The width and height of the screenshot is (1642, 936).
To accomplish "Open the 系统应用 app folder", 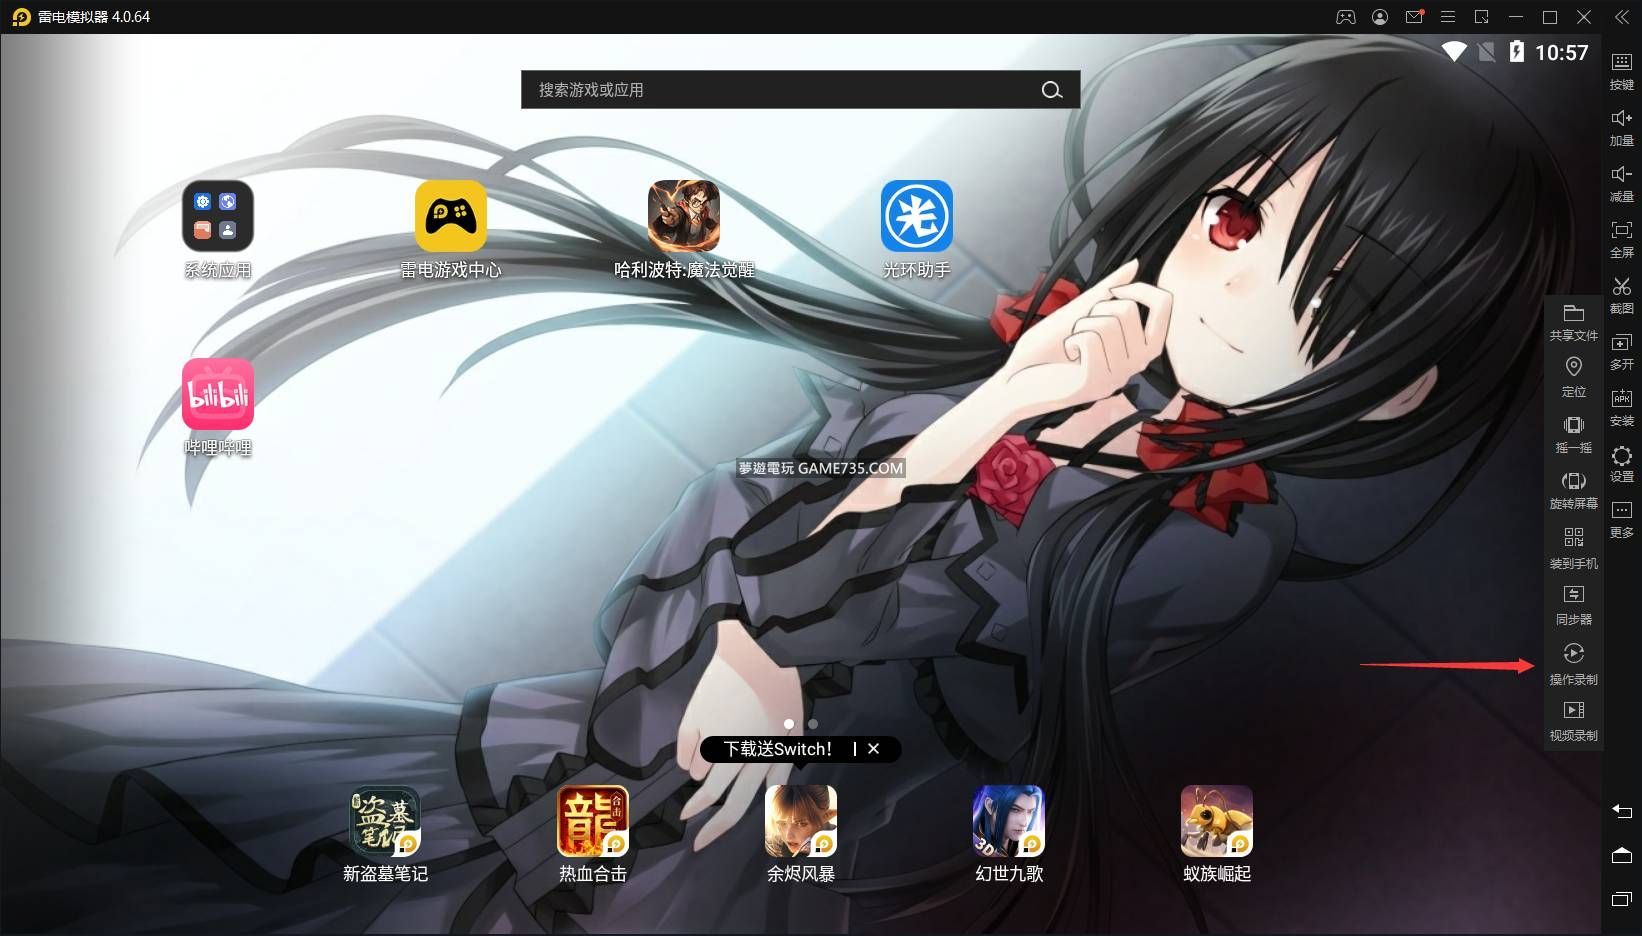I will tap(217, 217).
